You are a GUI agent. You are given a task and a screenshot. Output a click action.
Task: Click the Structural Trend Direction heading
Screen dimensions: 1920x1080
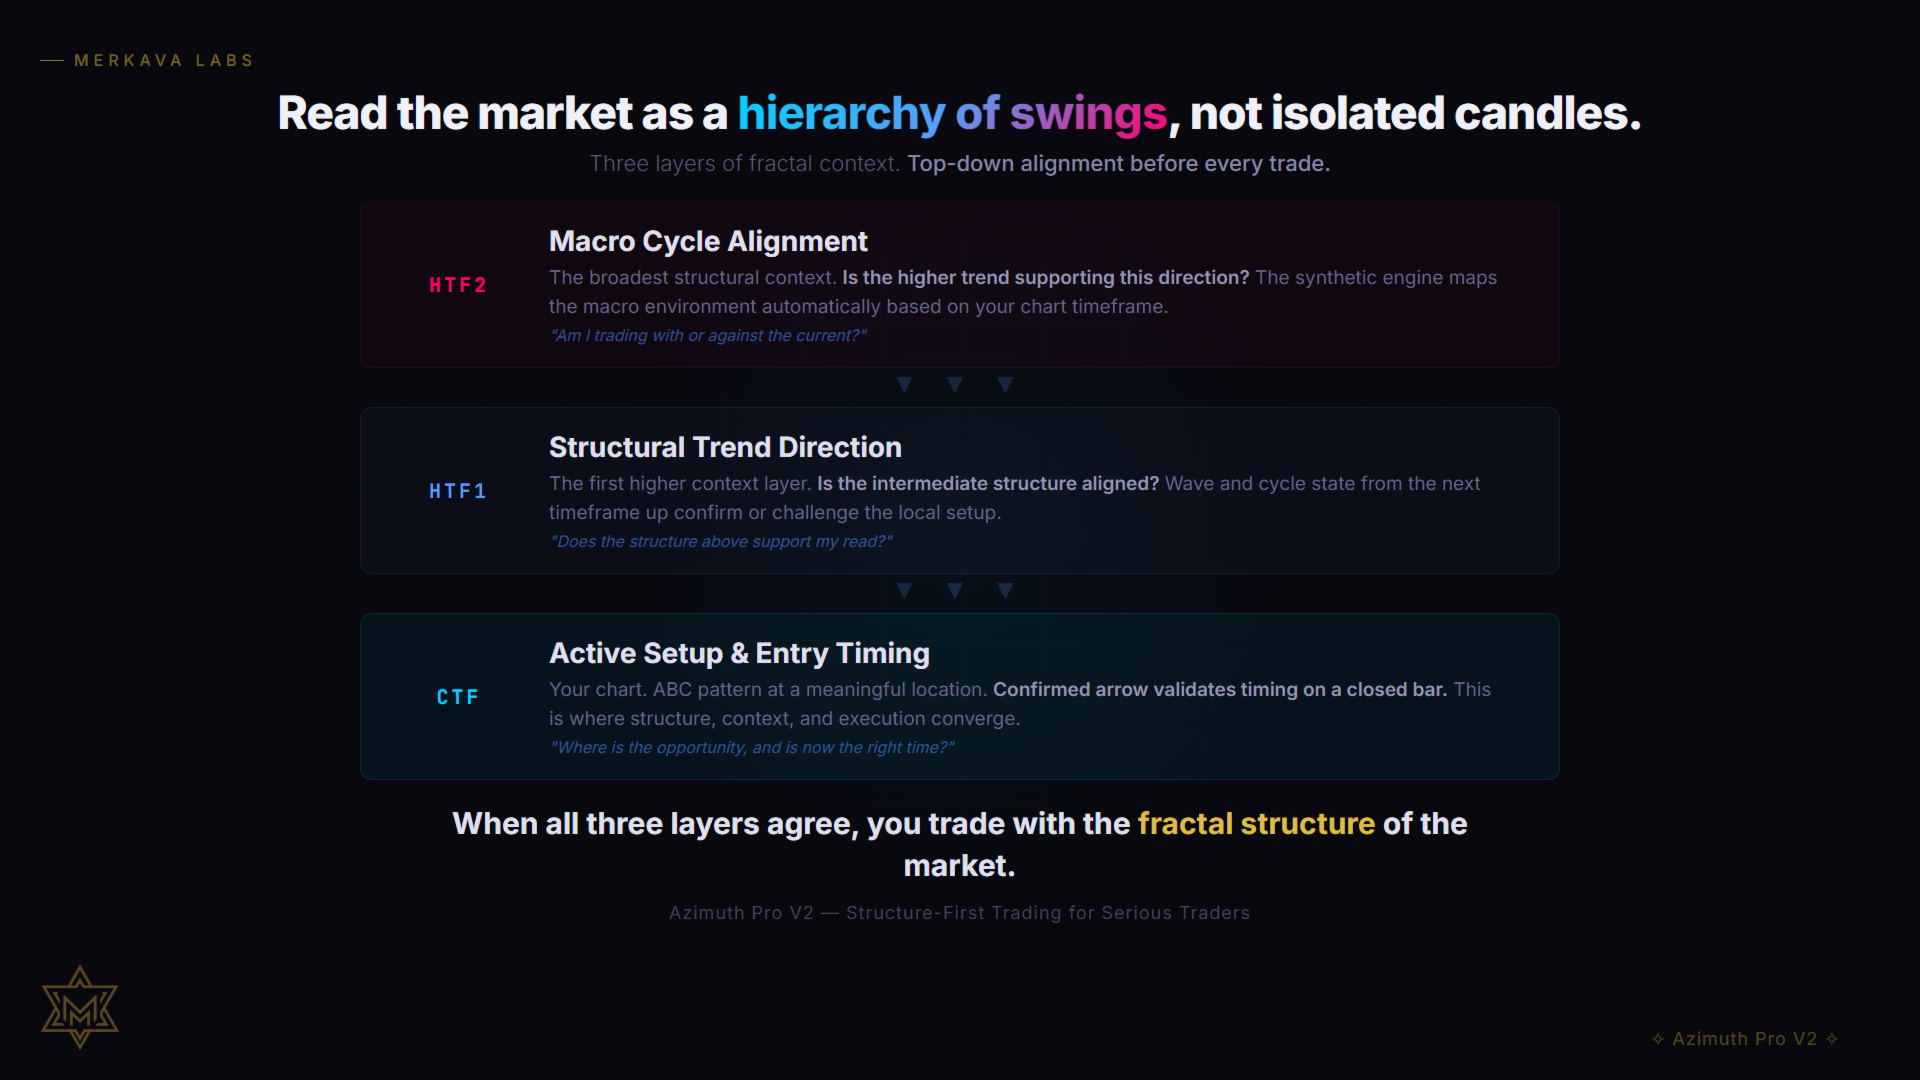click(725, 447)
